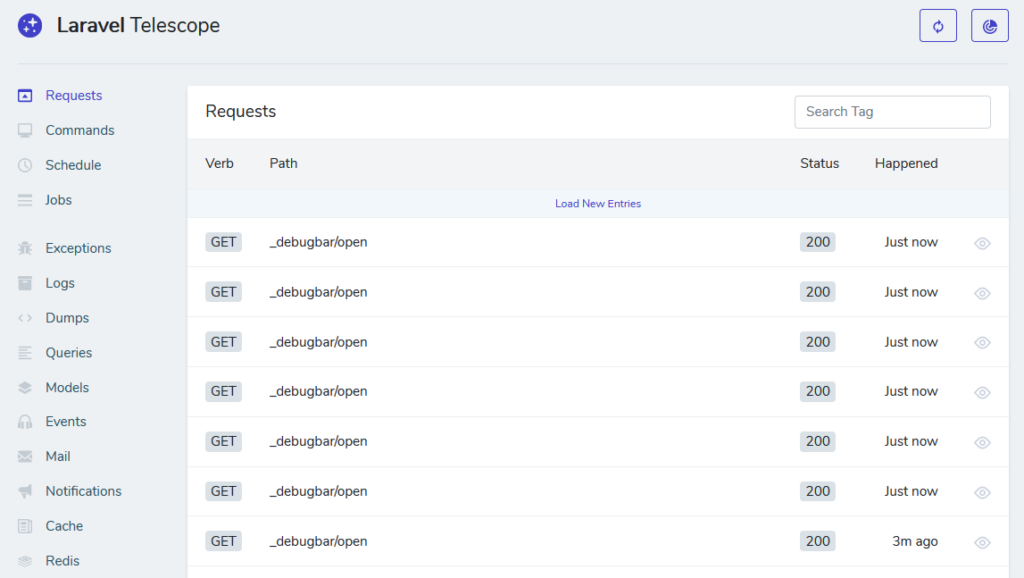Click the Laravel Telescope logo icon

coord(30,25)
